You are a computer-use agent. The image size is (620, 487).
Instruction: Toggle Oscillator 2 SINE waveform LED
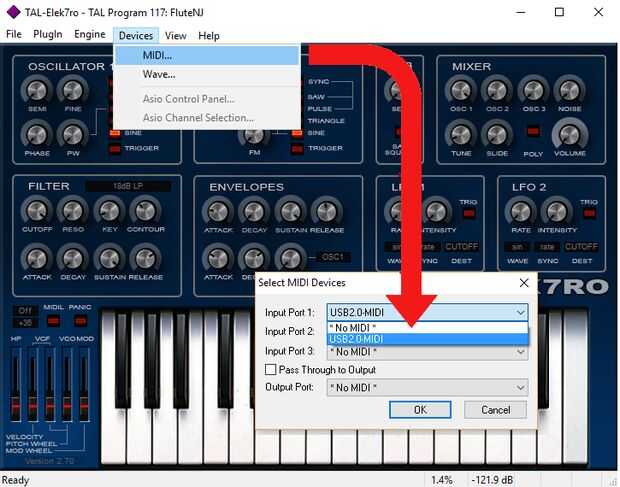point(297,133)
